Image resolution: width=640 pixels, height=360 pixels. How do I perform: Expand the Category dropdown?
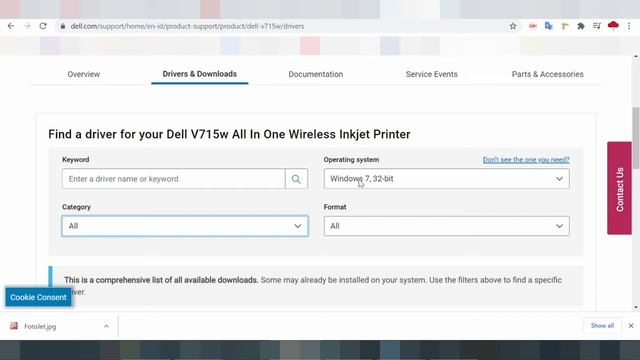pos(185,226)
